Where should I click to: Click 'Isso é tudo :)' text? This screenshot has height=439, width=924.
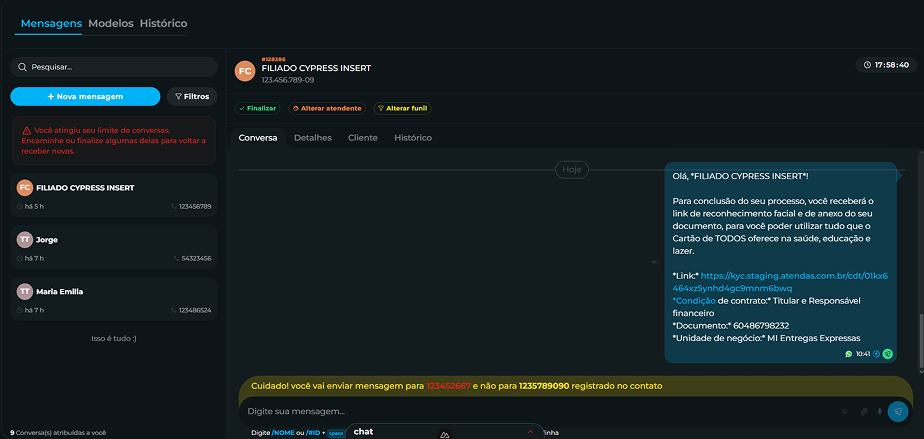pyautogui.click(x=114, y=339)
